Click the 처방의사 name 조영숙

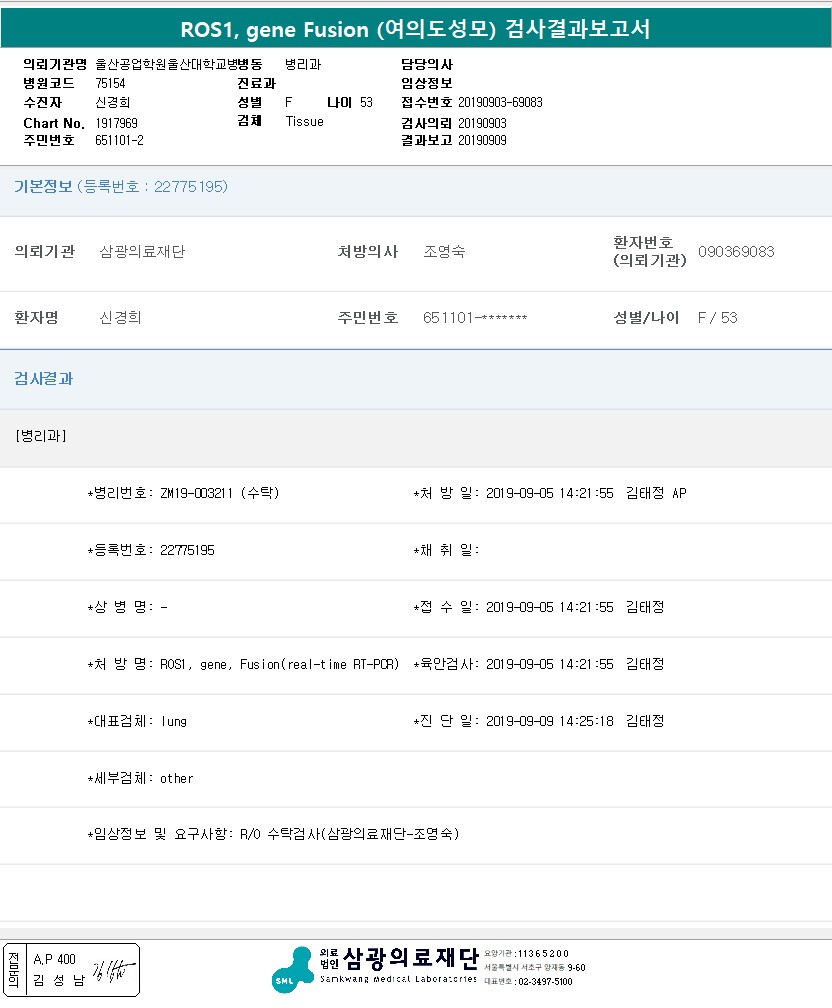click(x=444, y=252)
